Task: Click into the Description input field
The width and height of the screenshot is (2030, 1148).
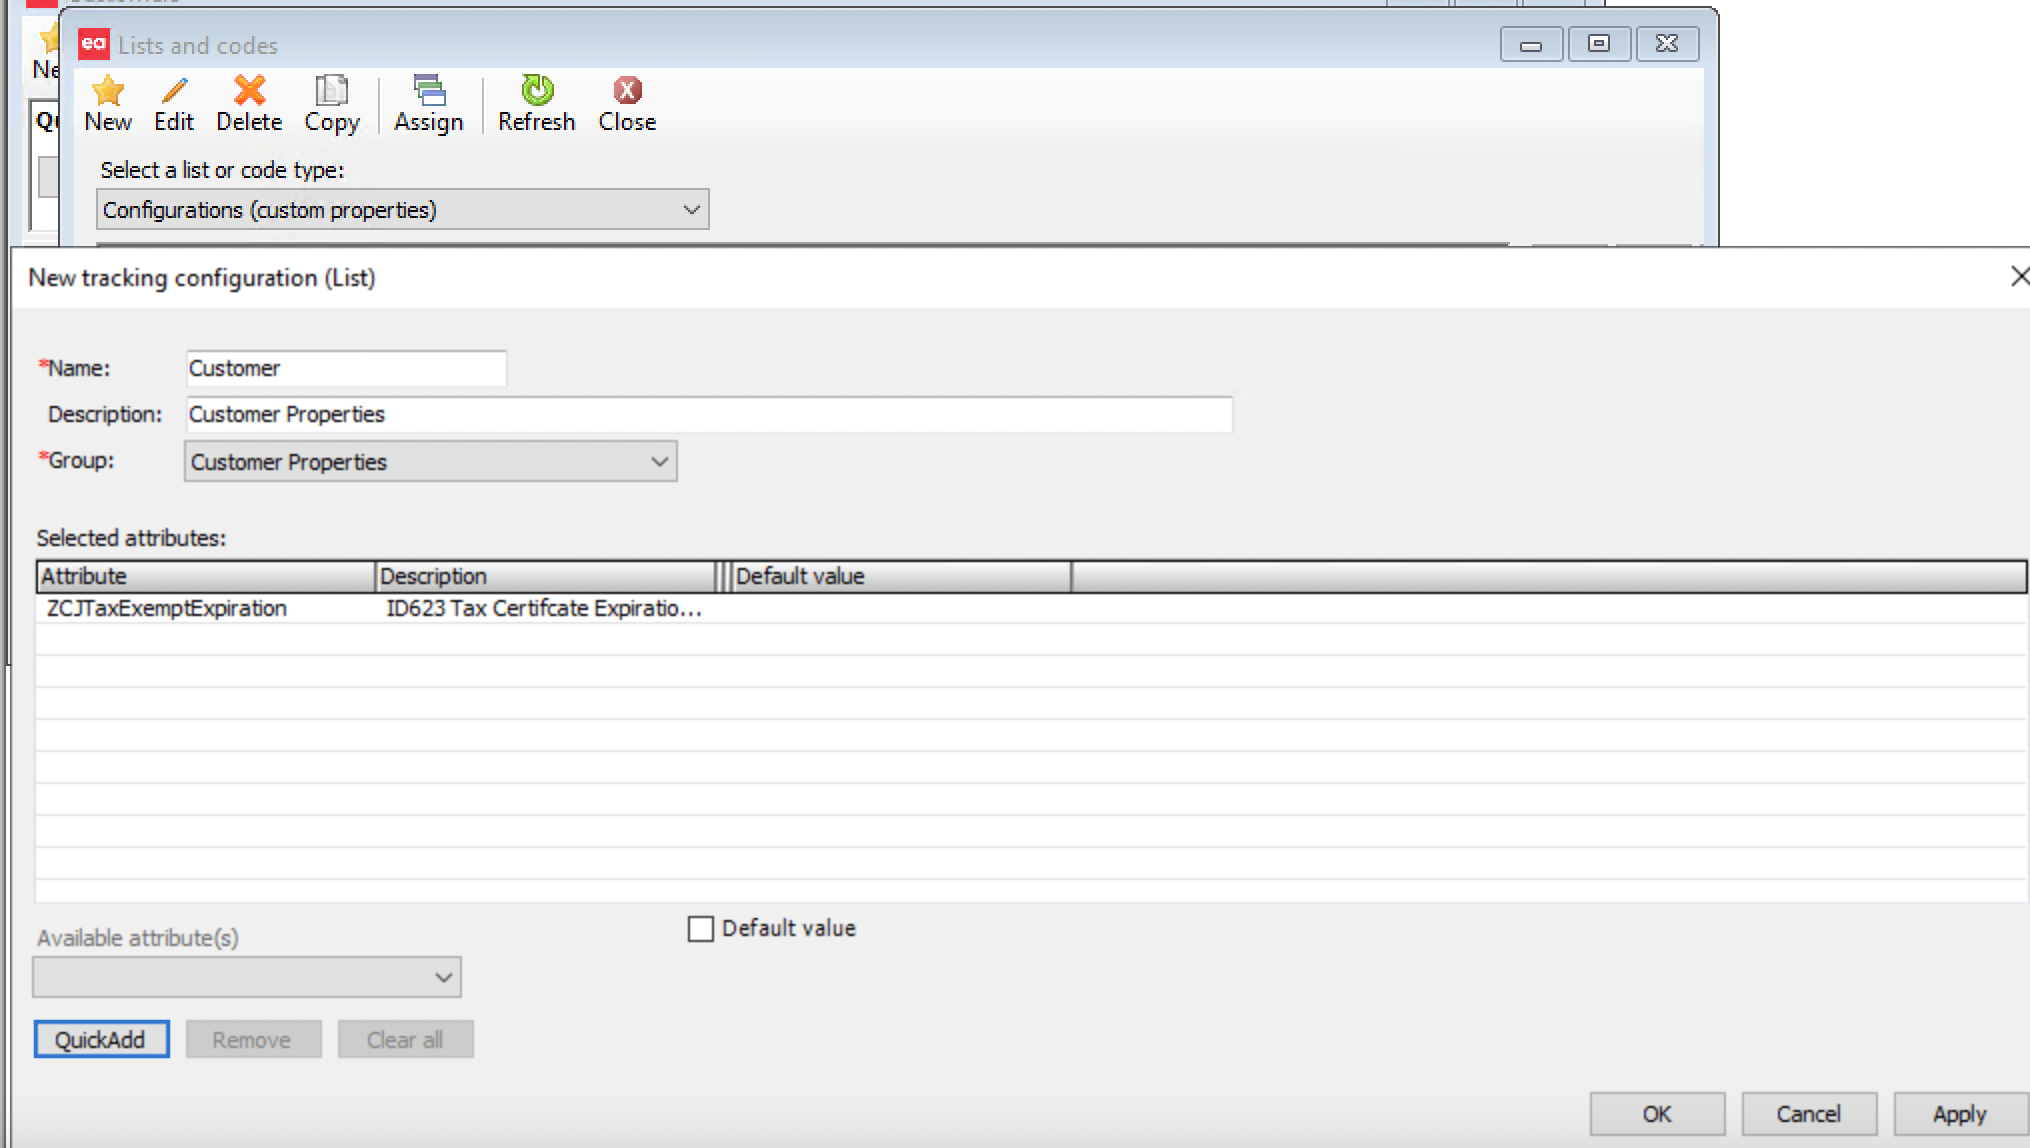Action: pyautogui.click(x=709, y=414)
